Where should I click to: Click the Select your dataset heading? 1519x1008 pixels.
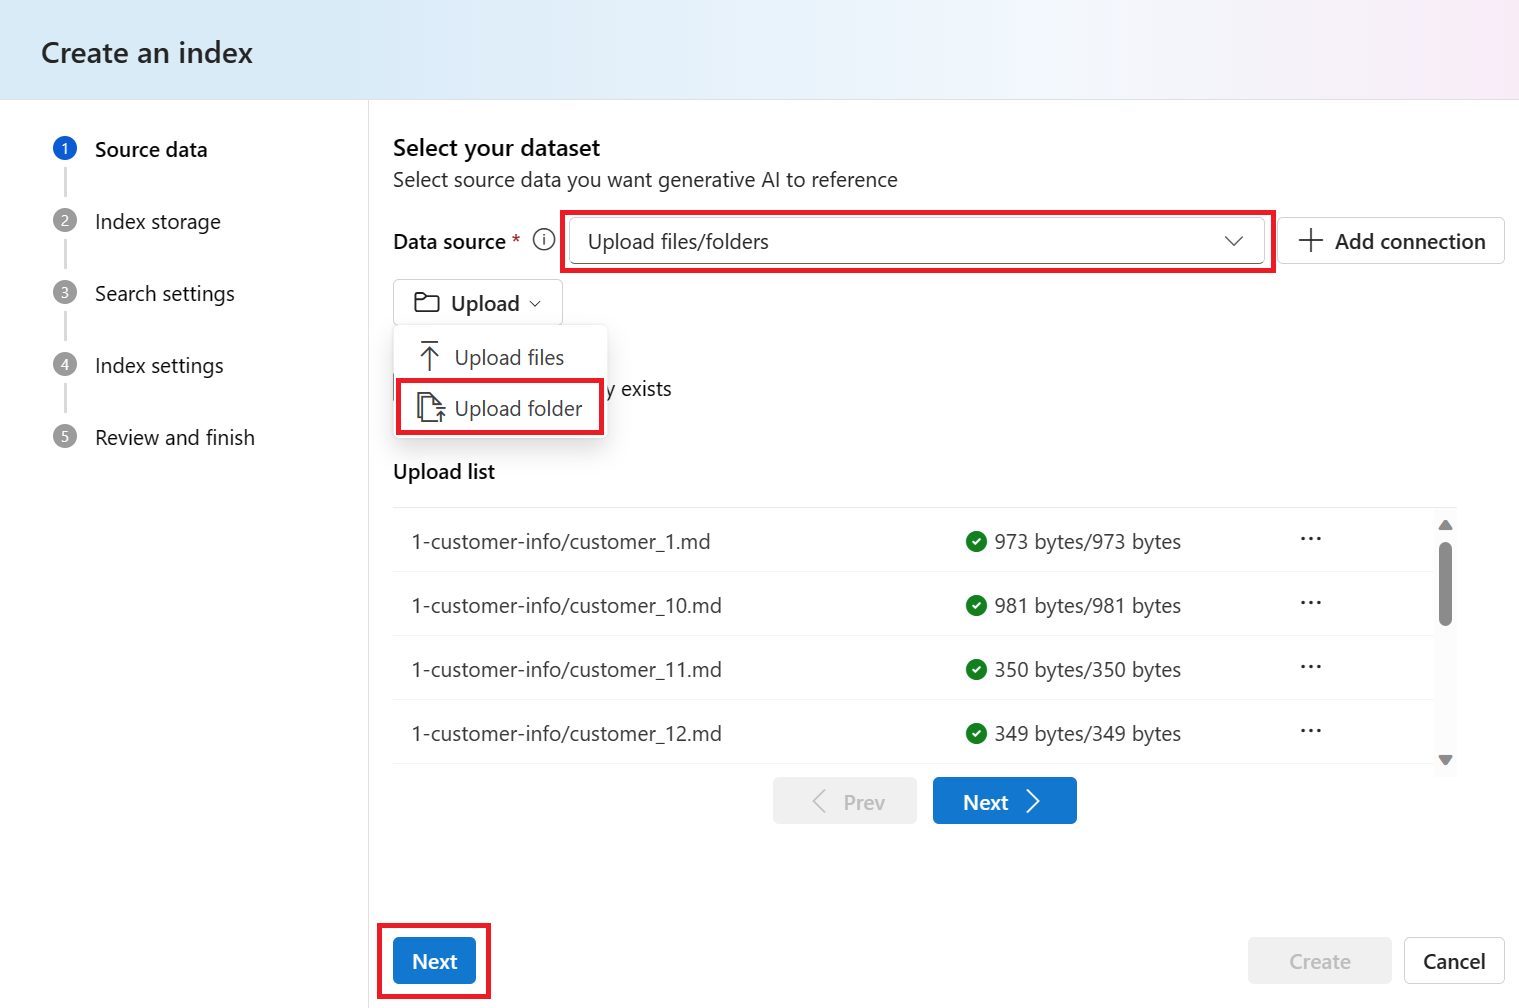(x=496, y=148)
